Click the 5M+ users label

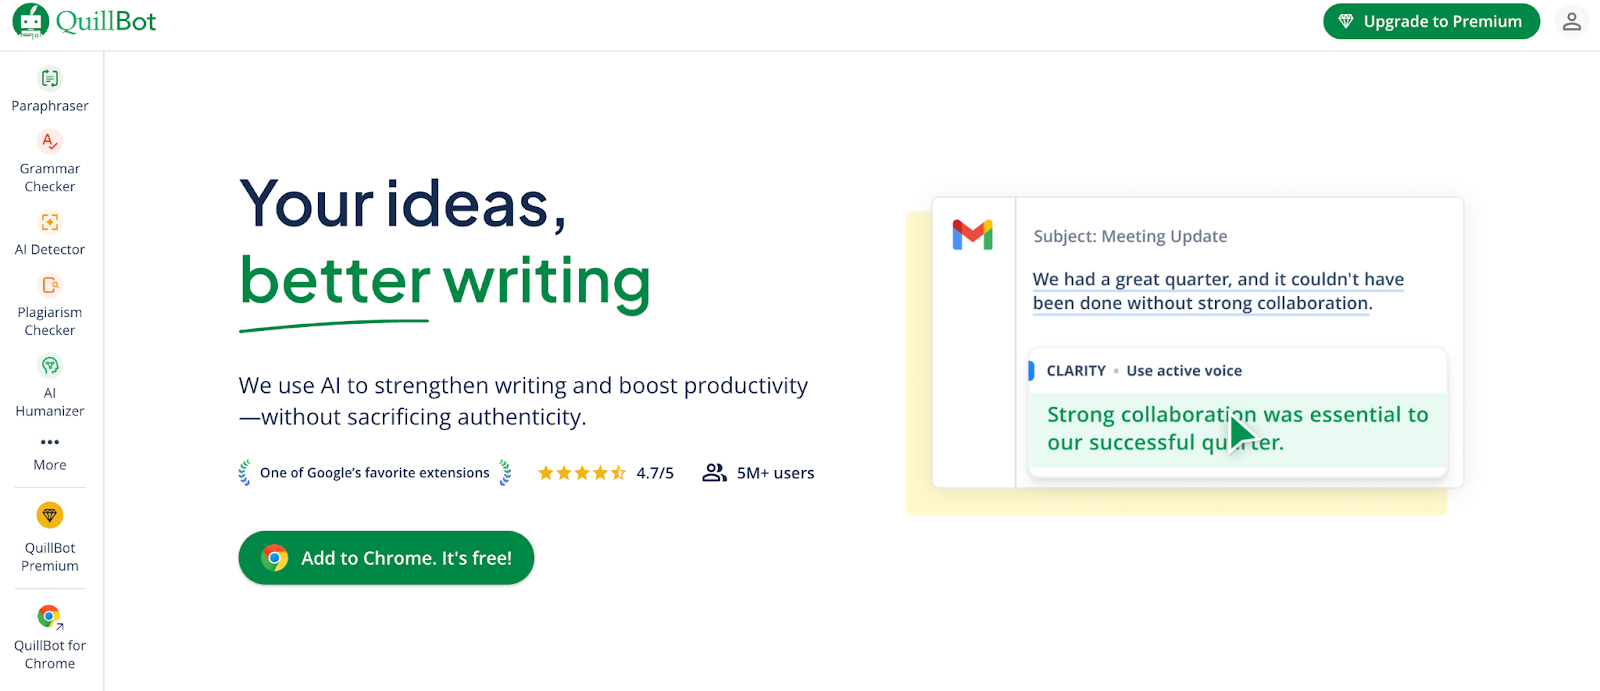point(759,473)
